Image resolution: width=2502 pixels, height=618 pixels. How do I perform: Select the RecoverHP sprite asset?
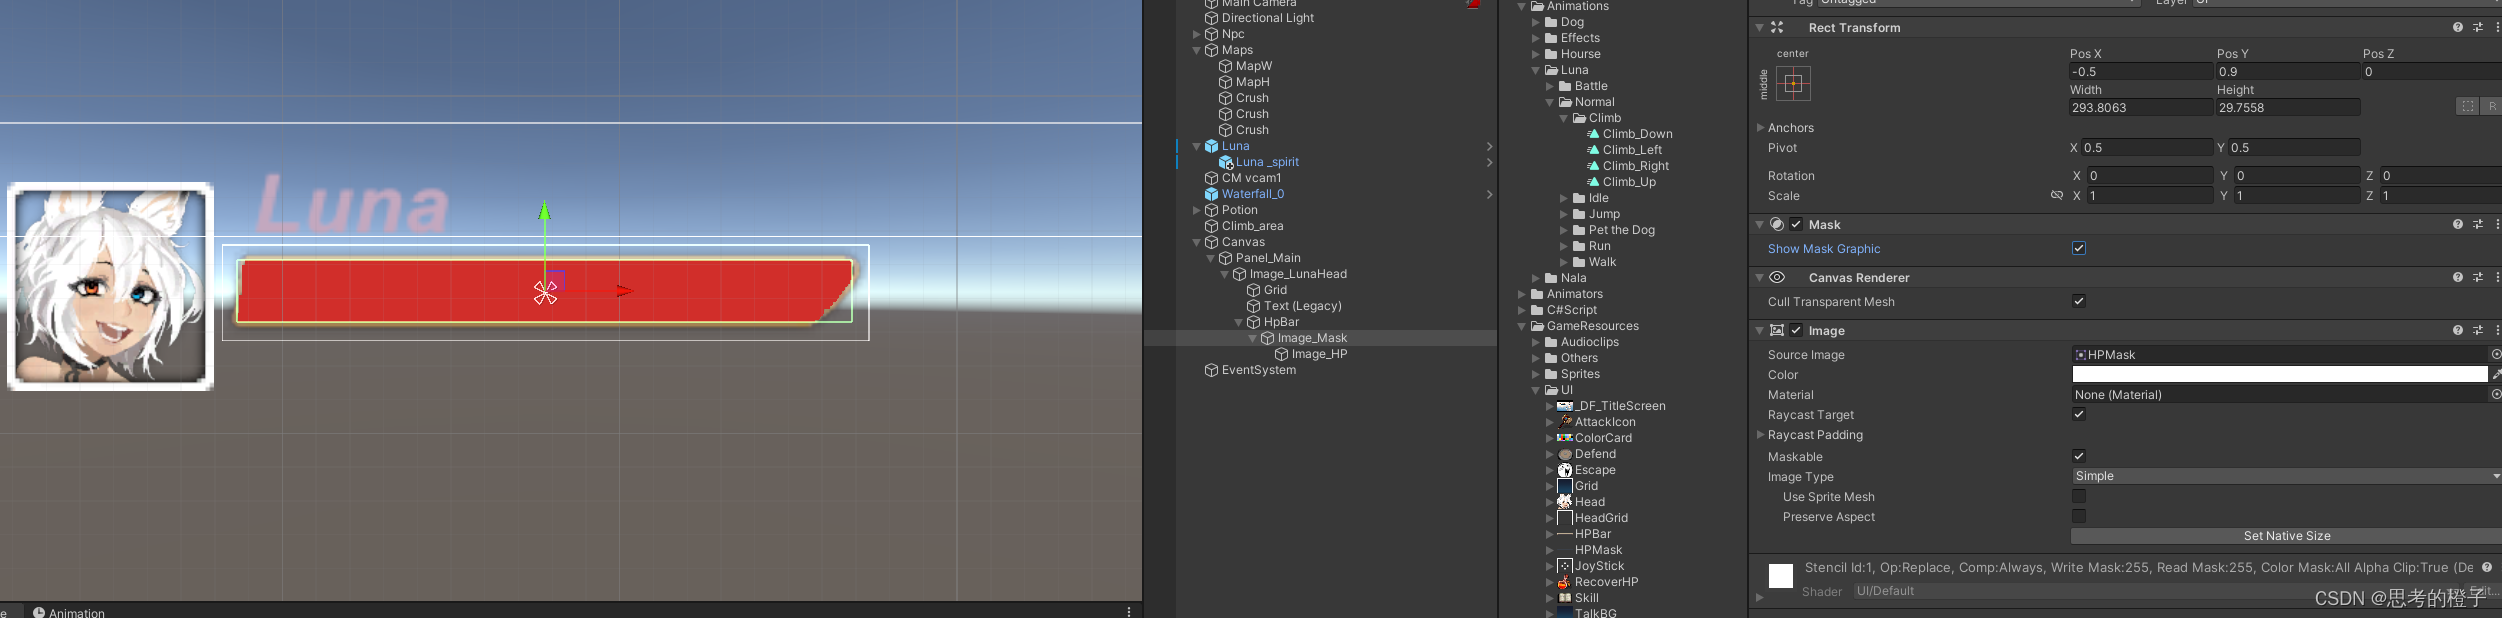pos(1597,582)
